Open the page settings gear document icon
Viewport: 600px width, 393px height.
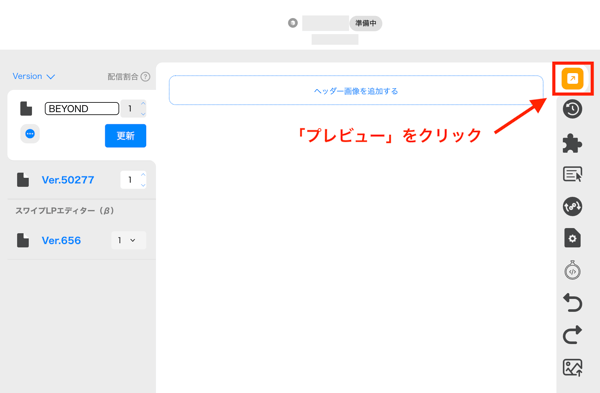pyautogui.click(x=572, y=238)
